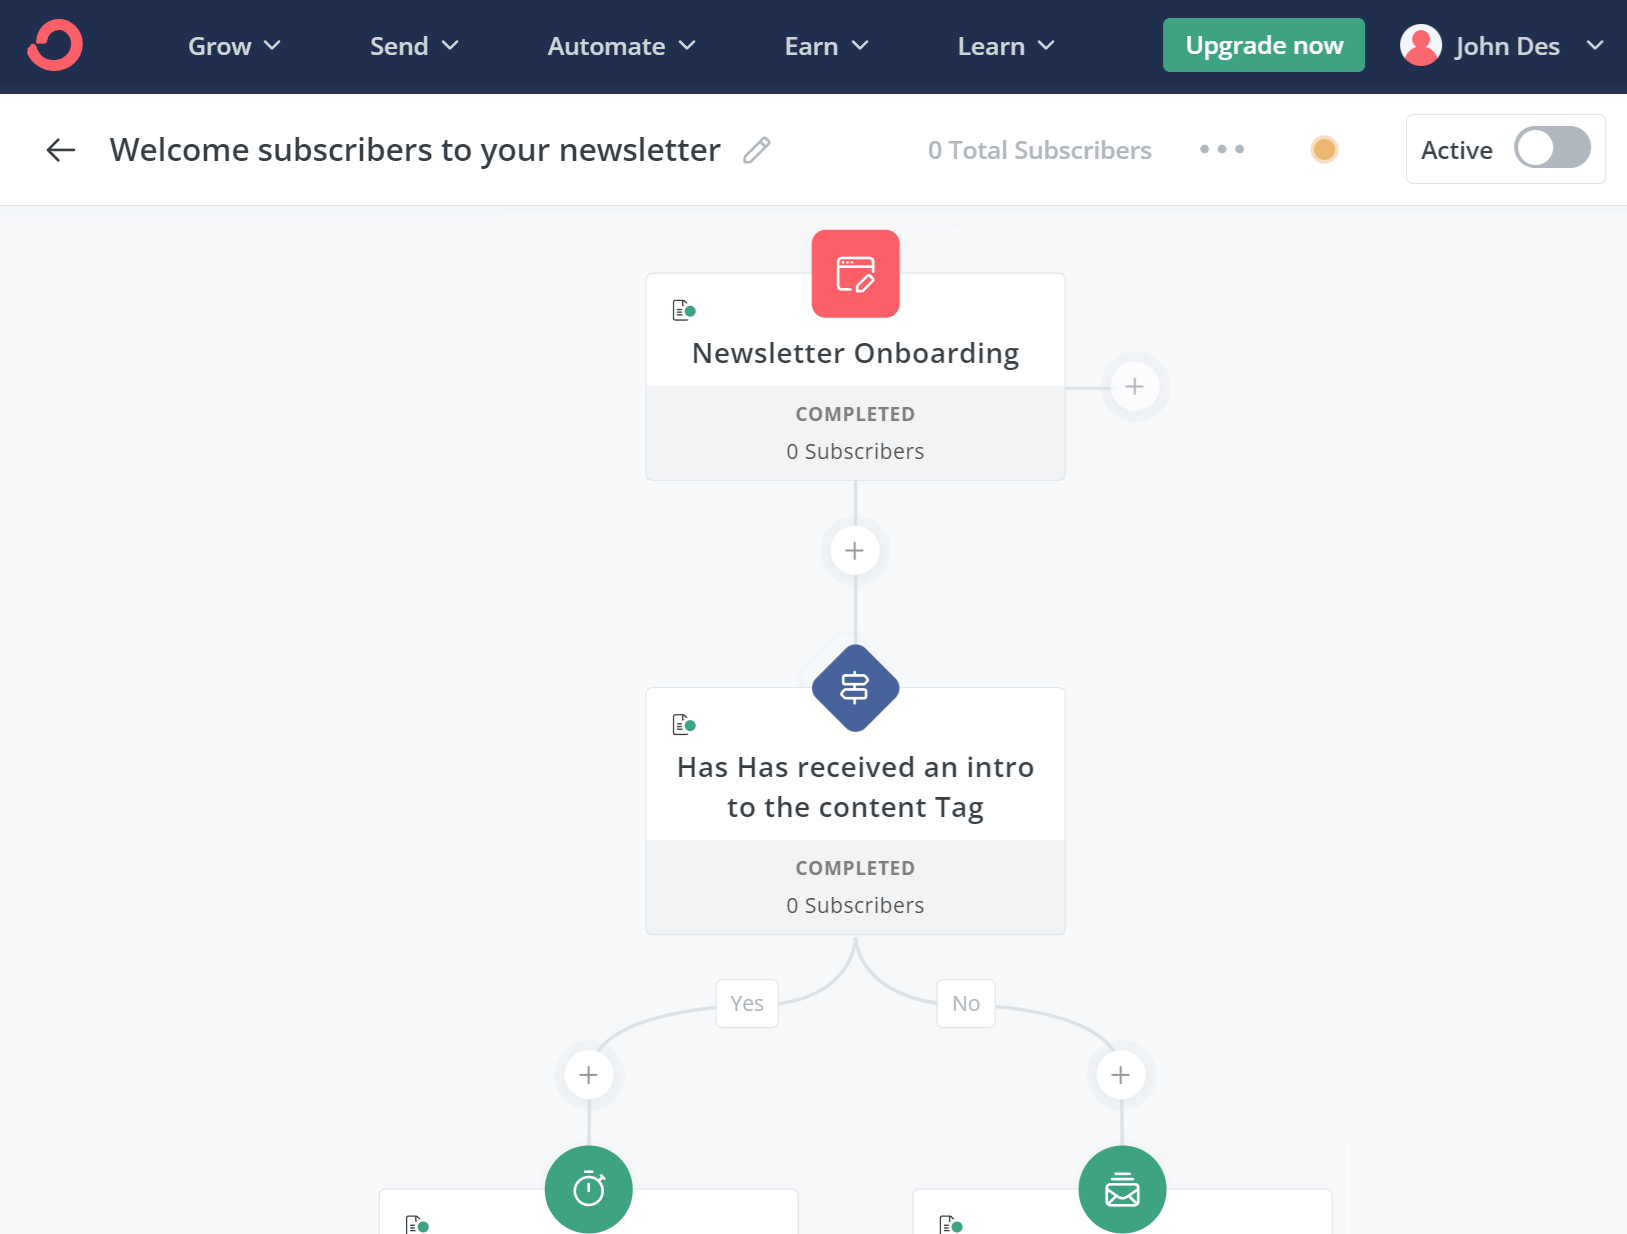Click the 0 Total Subscribers text
The height and width of the screenshot is (1234, 1627).
click(x=1040, y=150)
